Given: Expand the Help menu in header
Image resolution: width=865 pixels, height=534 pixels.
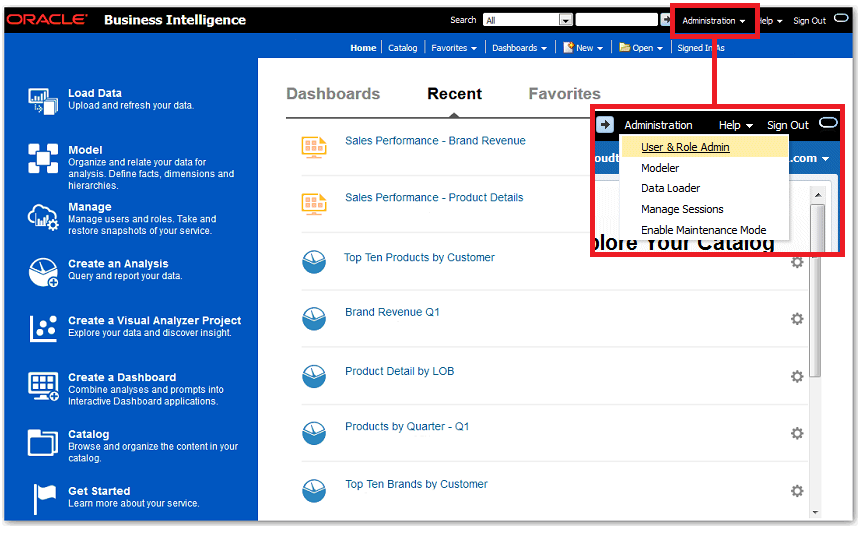Looking at the screenshot, I should [x=771, y=21].
